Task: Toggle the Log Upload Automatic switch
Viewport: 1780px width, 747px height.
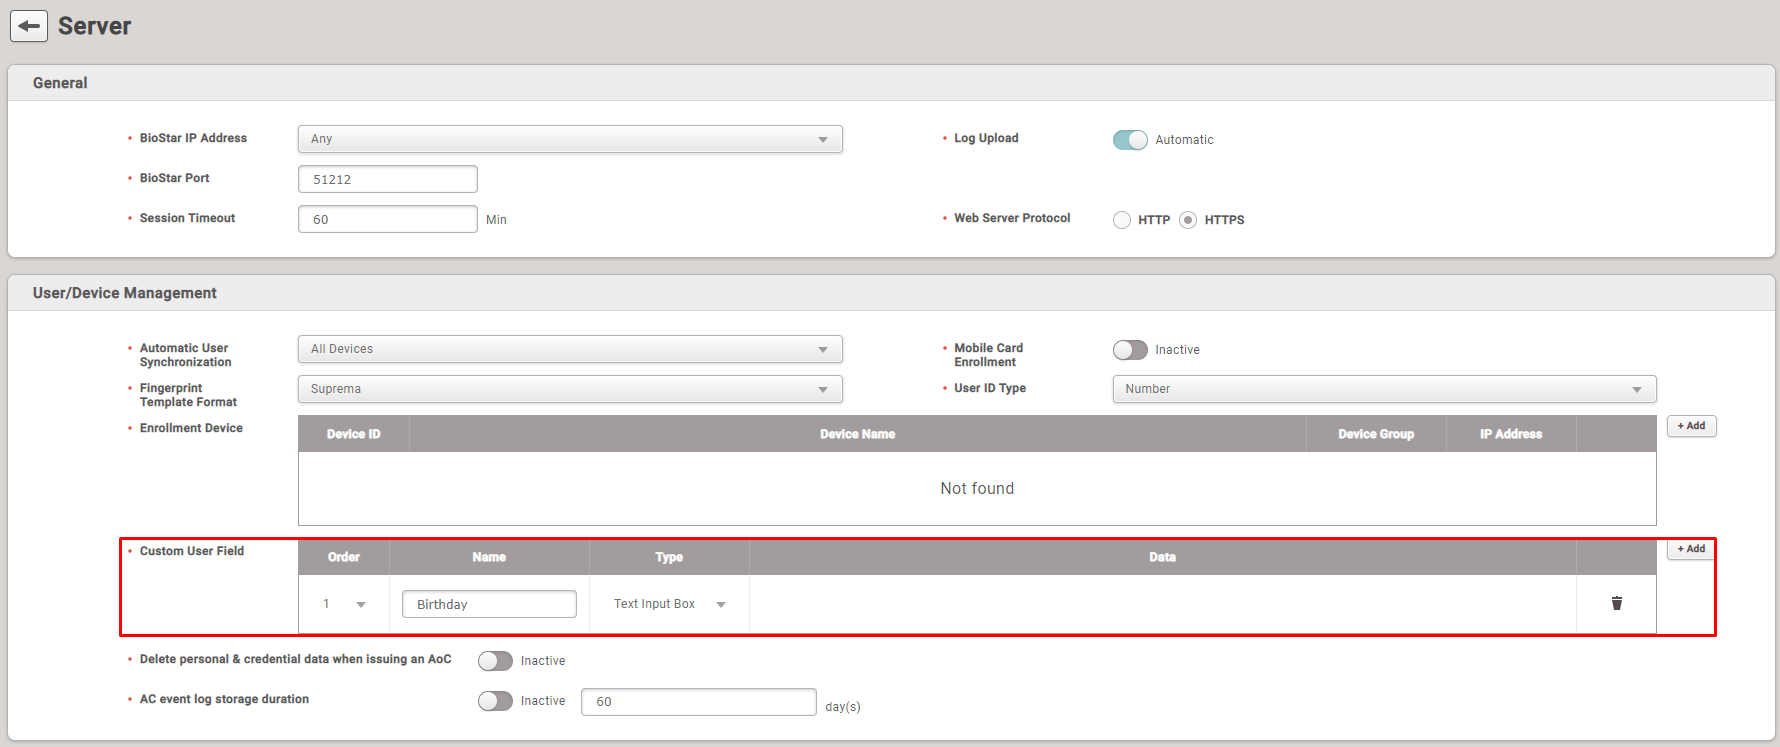Action: (x=1130, y=140)
